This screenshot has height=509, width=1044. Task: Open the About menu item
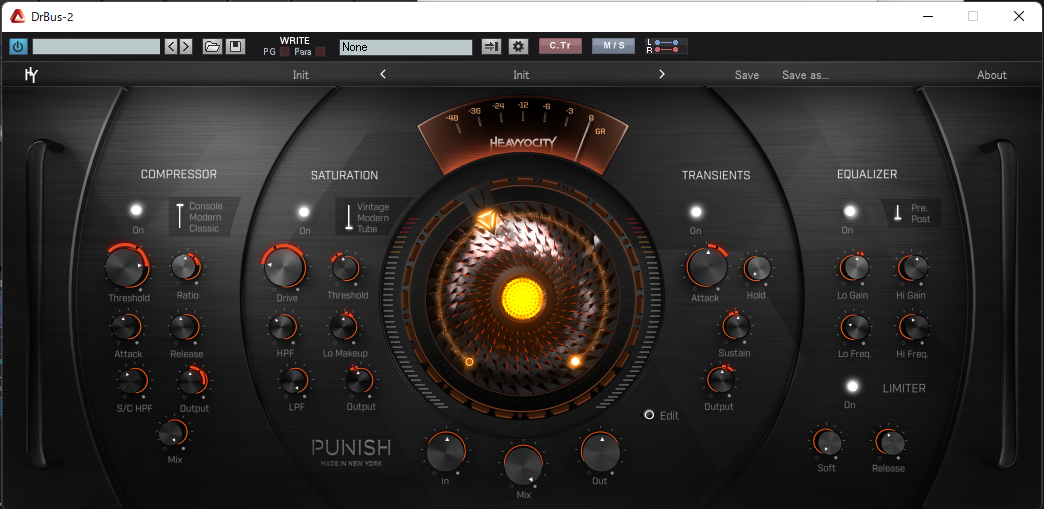pyautogui.click(x=992, y=75)
